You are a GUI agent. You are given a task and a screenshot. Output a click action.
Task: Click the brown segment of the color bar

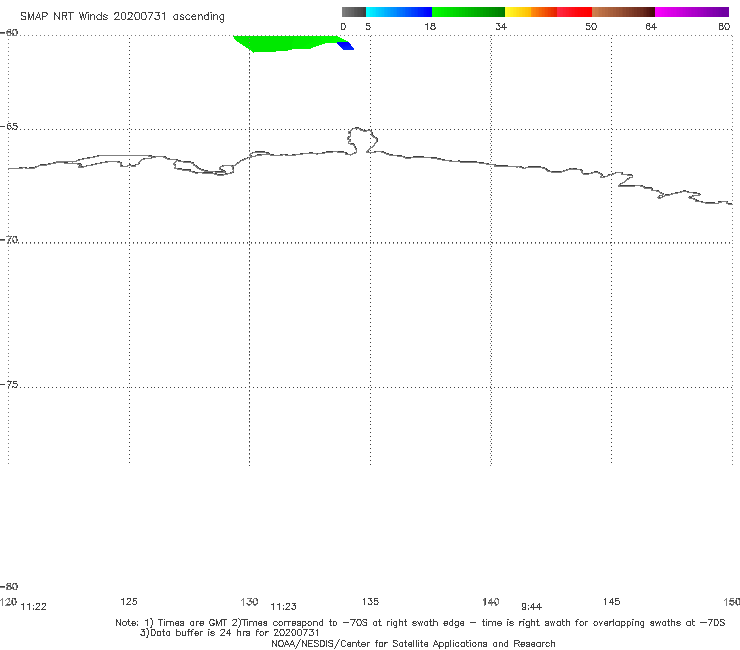pyautogui.click(x=623, y=12)
